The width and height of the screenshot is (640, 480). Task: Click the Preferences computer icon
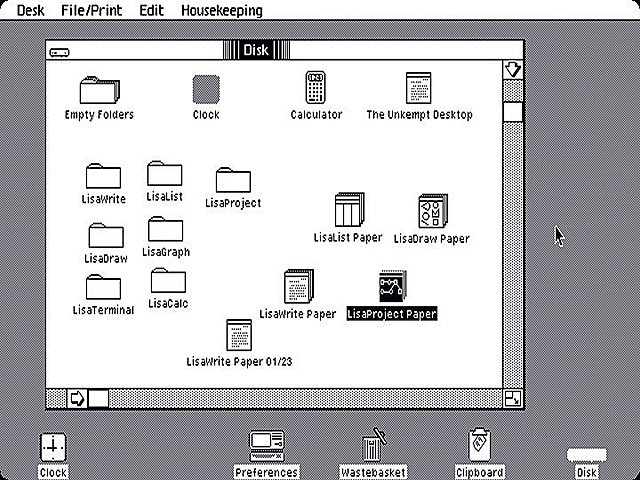point(267,446)
